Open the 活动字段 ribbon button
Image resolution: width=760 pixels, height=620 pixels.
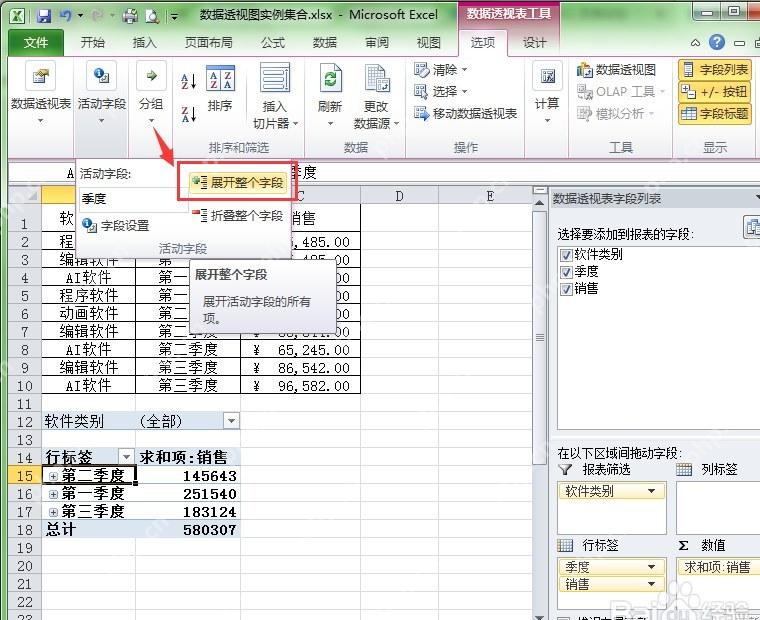pyautogui.click(x=101, y=93)
